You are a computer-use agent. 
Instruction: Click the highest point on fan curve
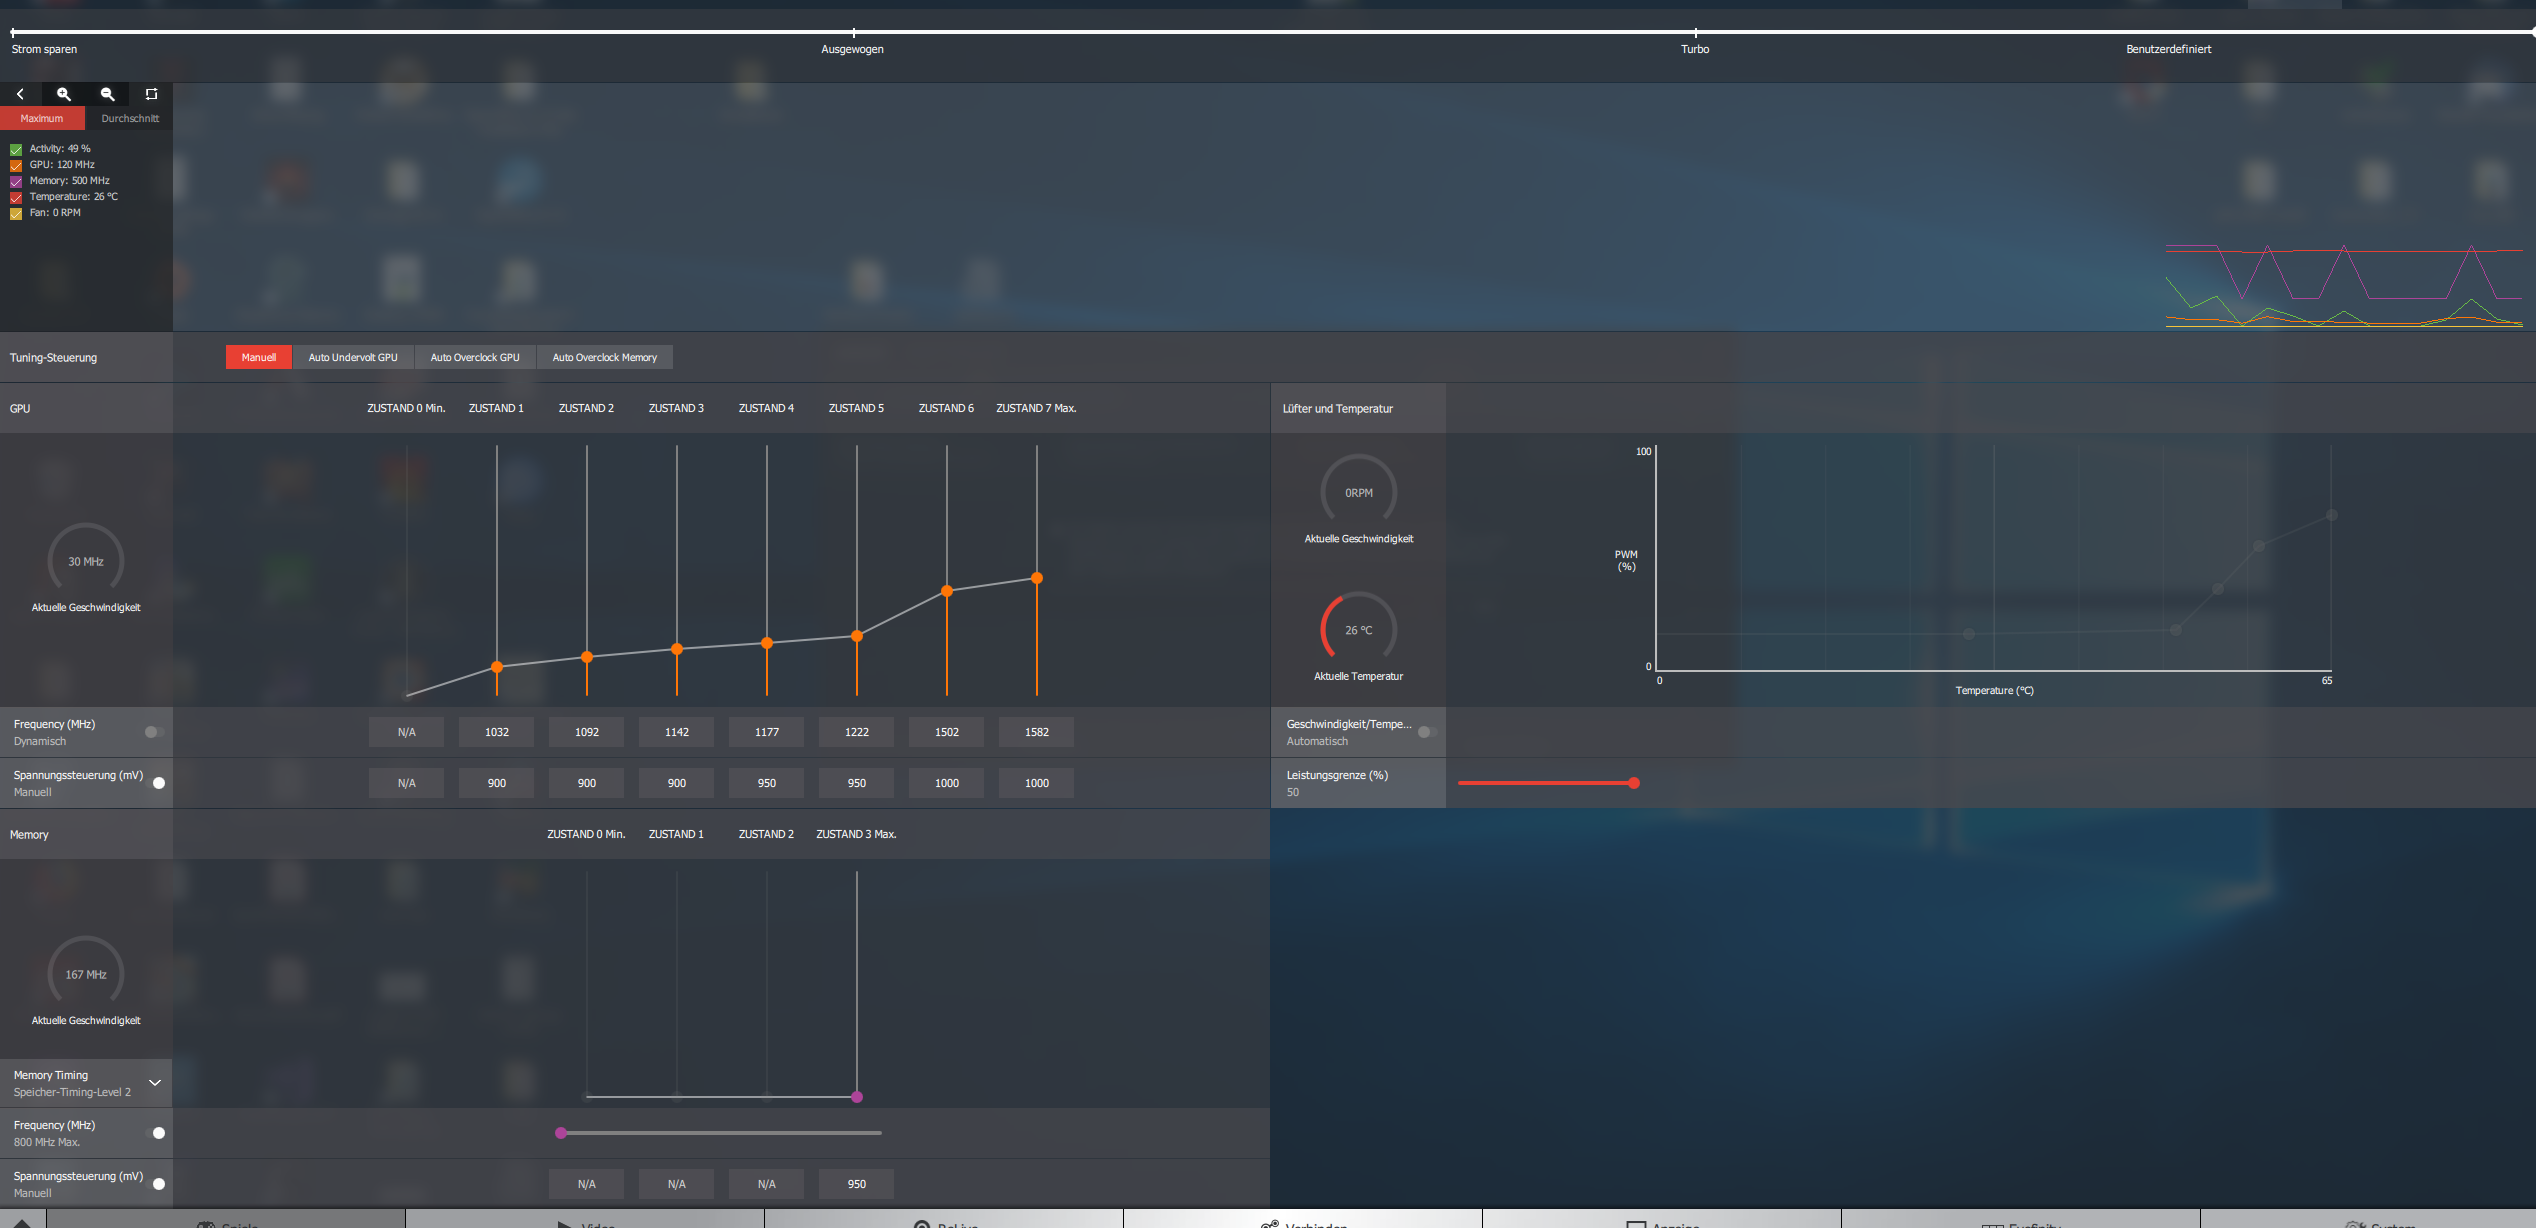(2332, 515)
